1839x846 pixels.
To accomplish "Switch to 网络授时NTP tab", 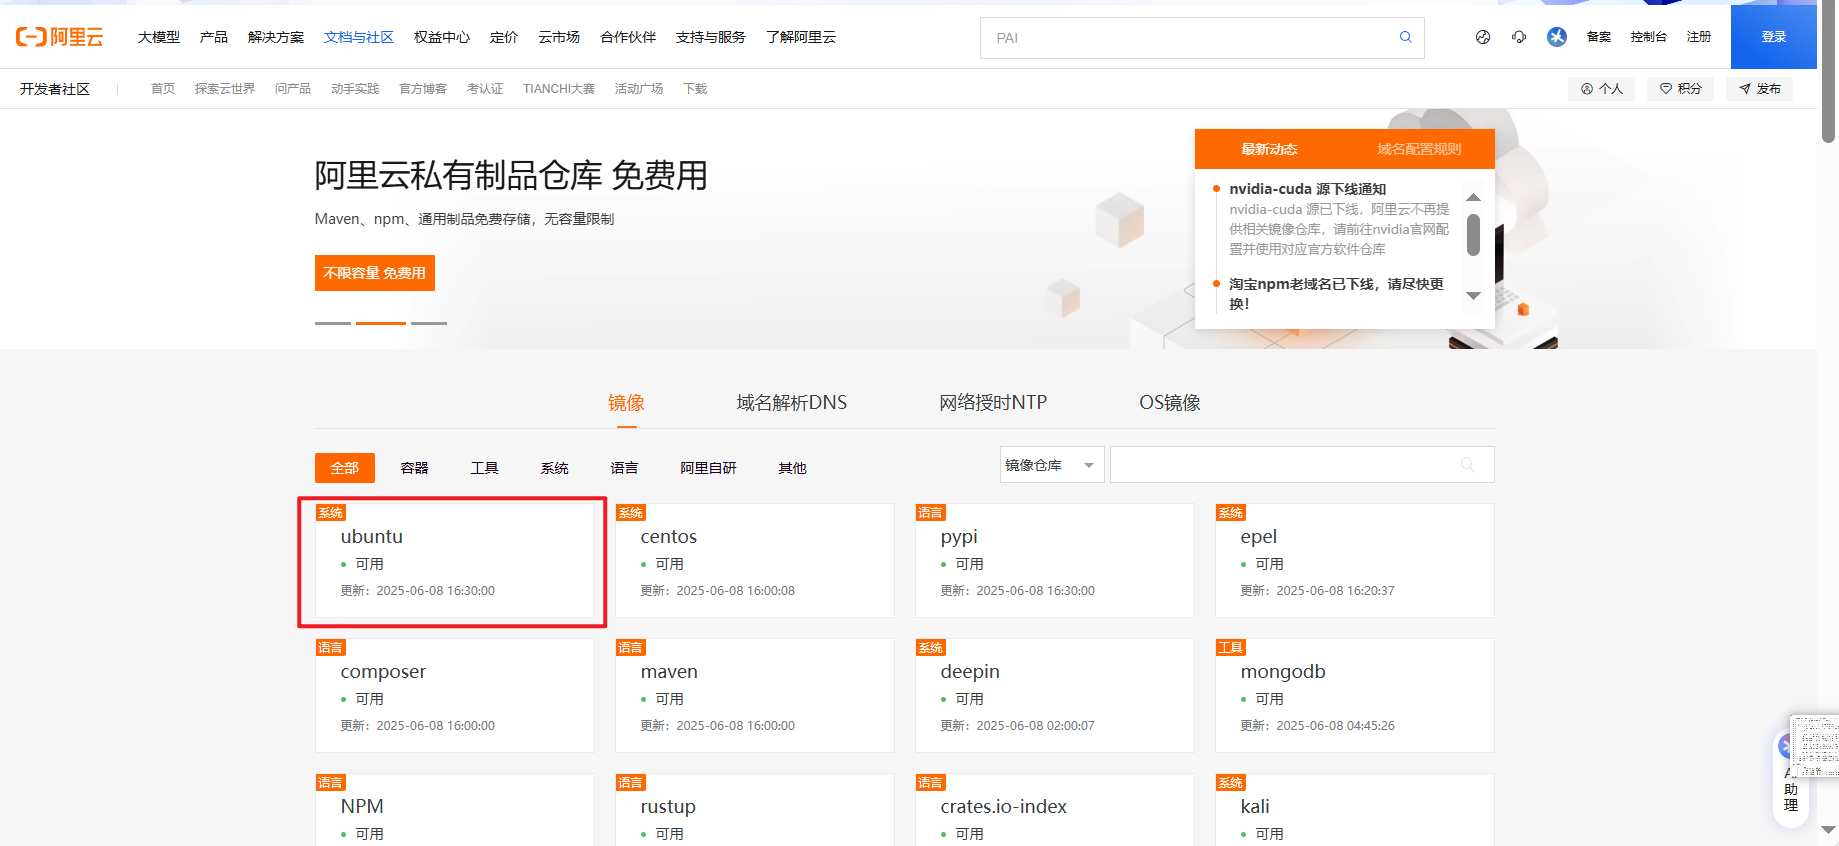I will 993,403.
